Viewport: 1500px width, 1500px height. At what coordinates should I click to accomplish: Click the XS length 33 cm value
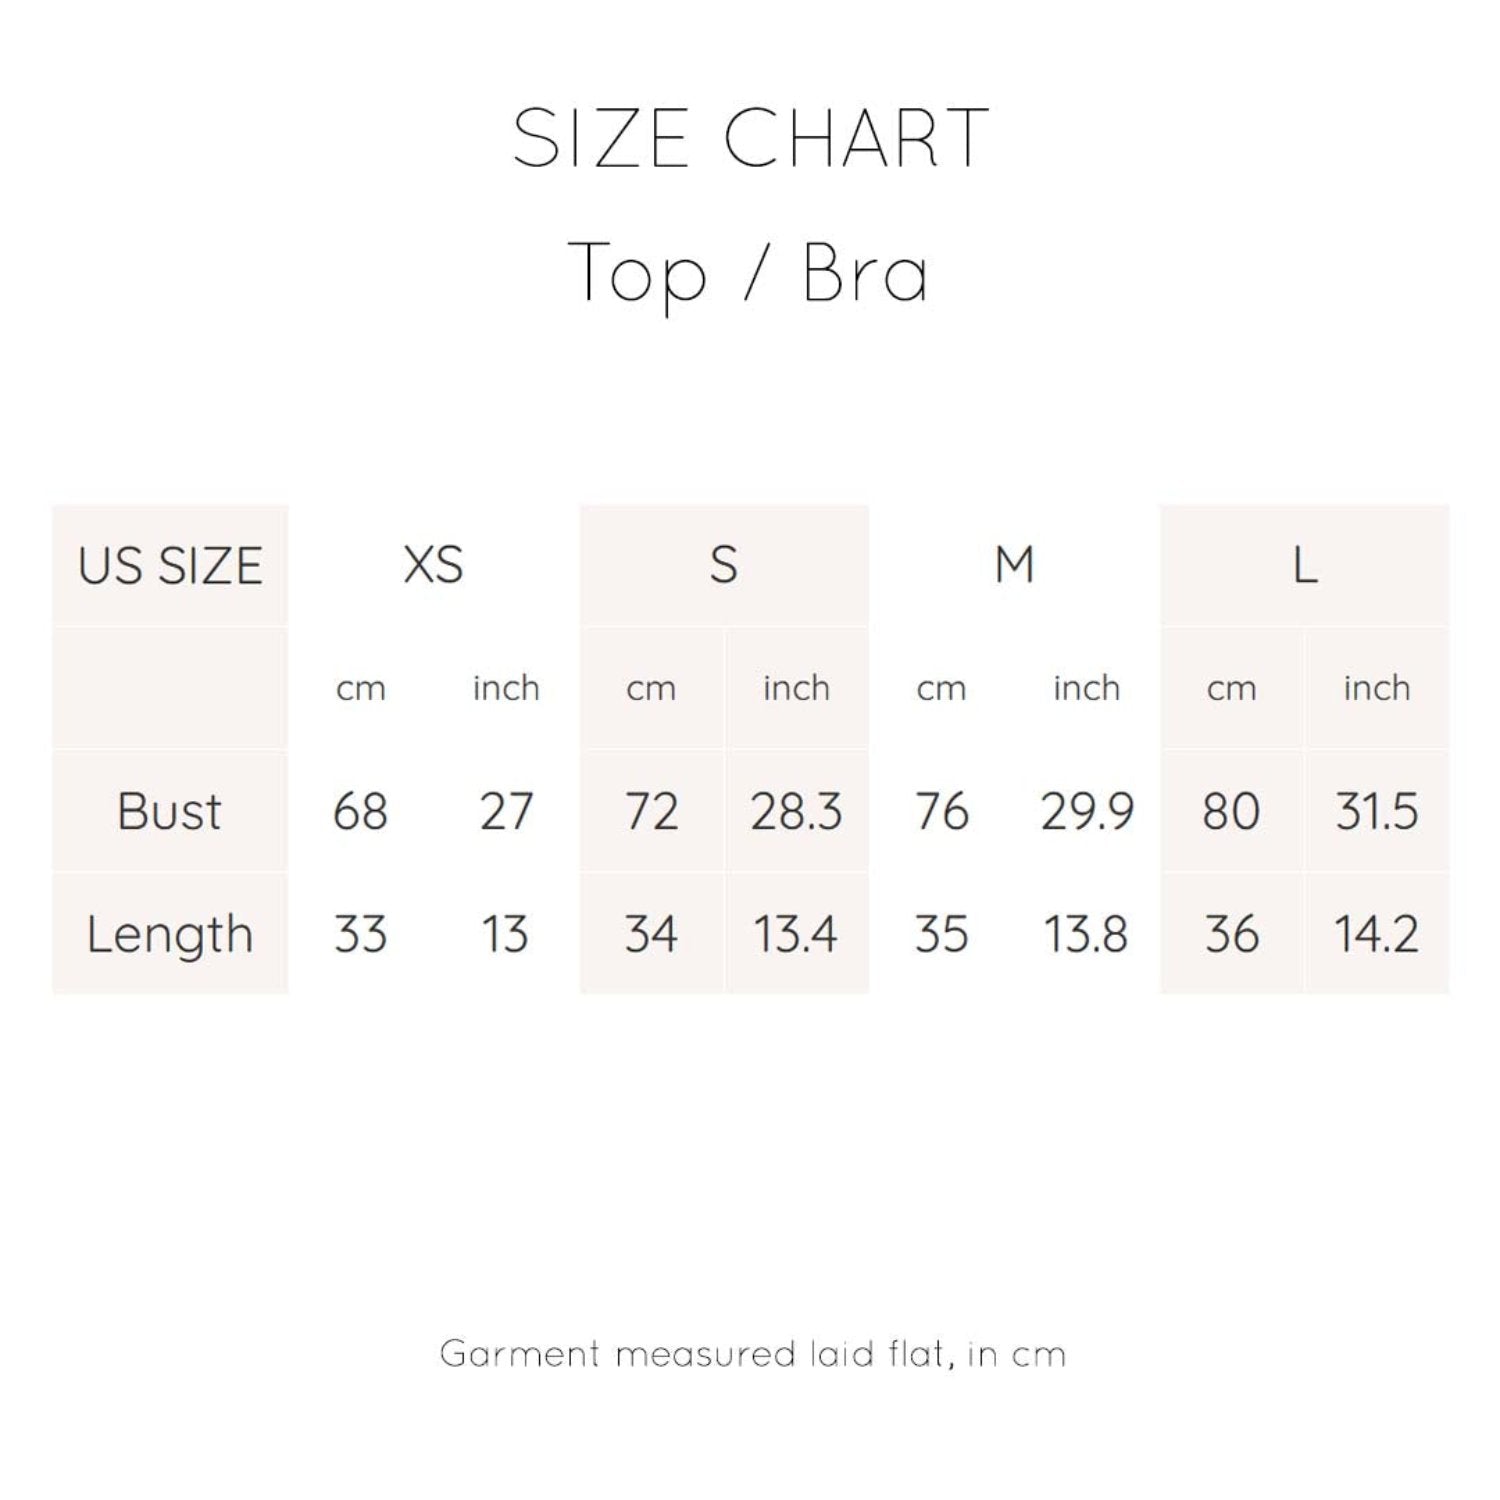(x=360, y=934)
